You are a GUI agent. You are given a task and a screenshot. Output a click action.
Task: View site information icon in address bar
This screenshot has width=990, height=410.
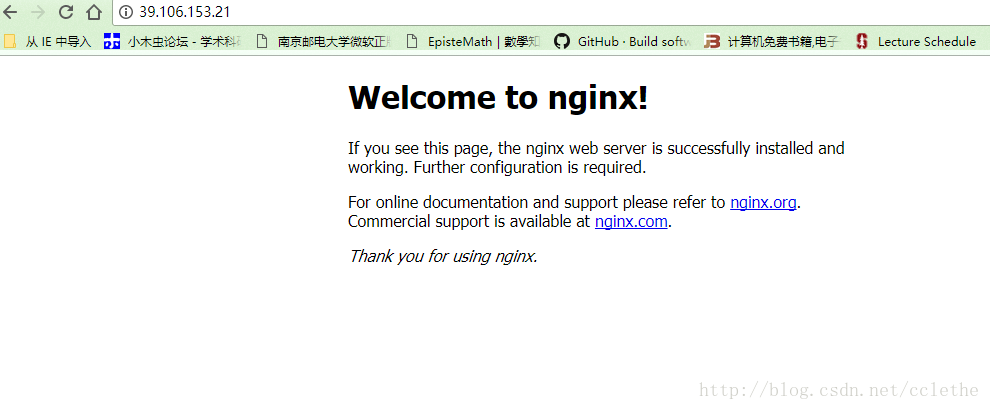click(126, 11)
